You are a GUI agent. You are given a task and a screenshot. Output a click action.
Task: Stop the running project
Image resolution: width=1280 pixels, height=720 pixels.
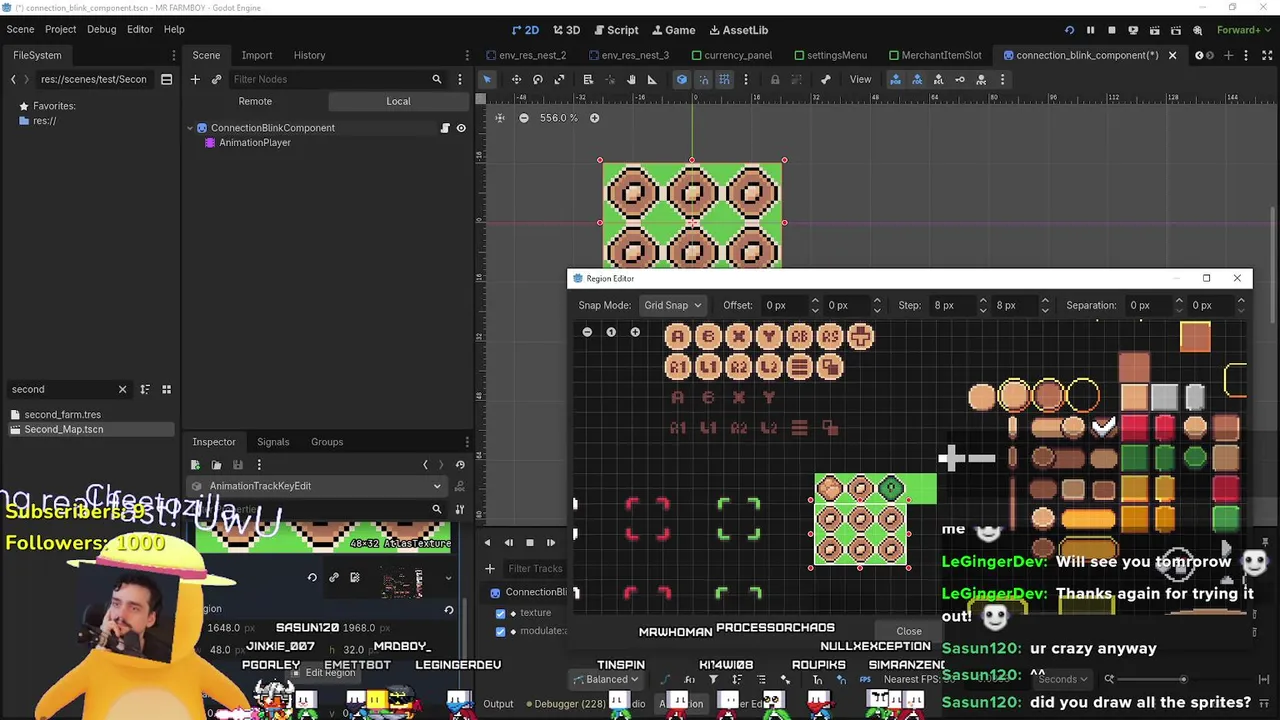point(1111,30)
